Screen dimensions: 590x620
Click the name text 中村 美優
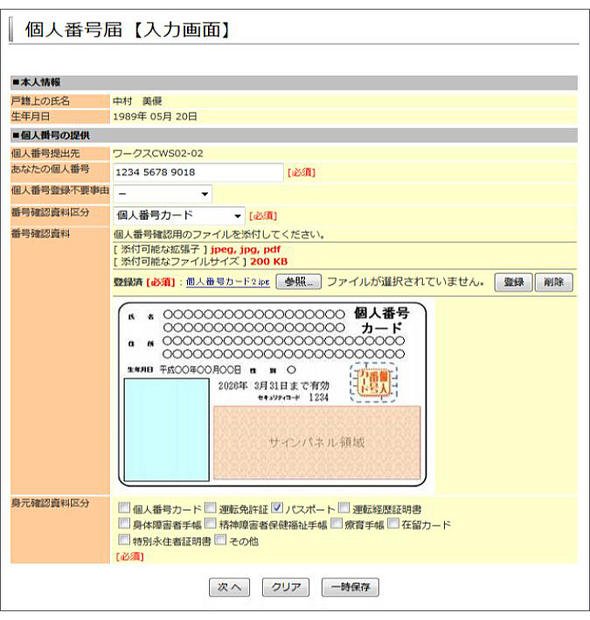[x=137, y=101]
